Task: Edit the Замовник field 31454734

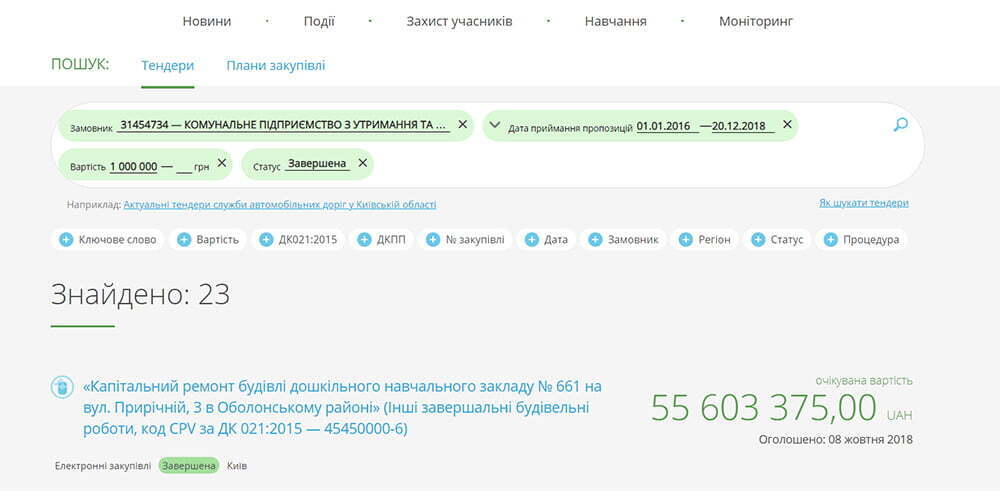Action: [x=284, y=125]
